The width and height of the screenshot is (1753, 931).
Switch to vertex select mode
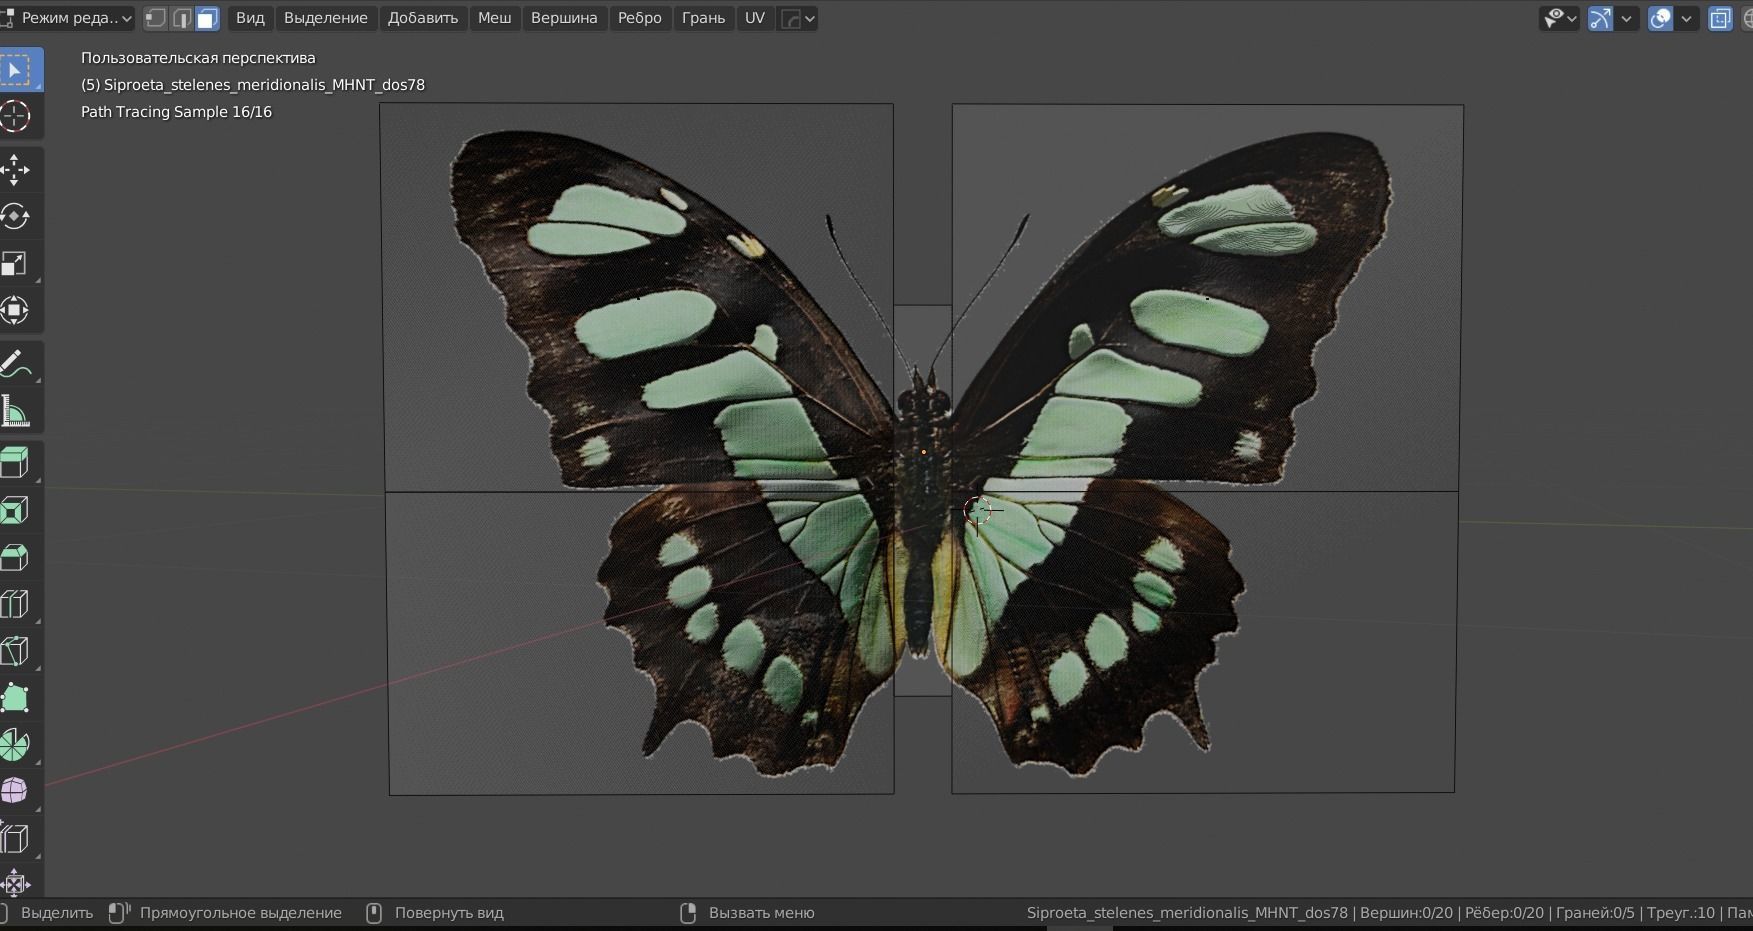tap(155, 18)
